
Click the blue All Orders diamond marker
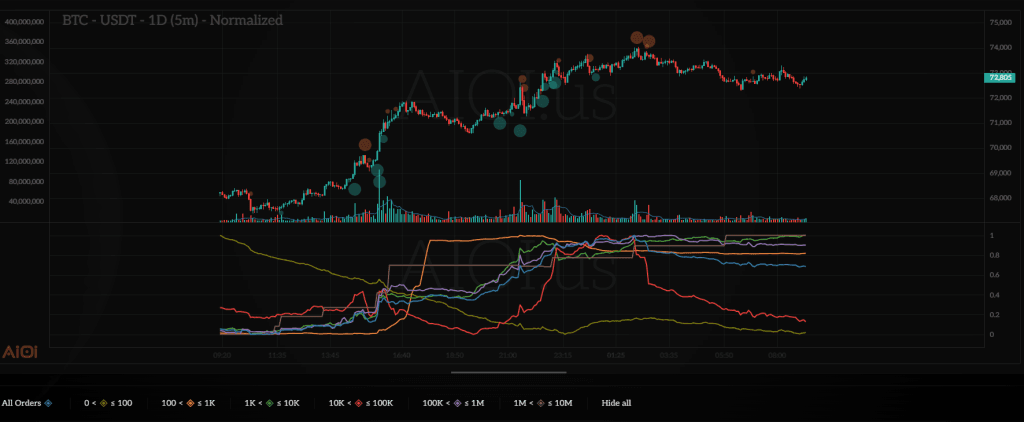48,403
